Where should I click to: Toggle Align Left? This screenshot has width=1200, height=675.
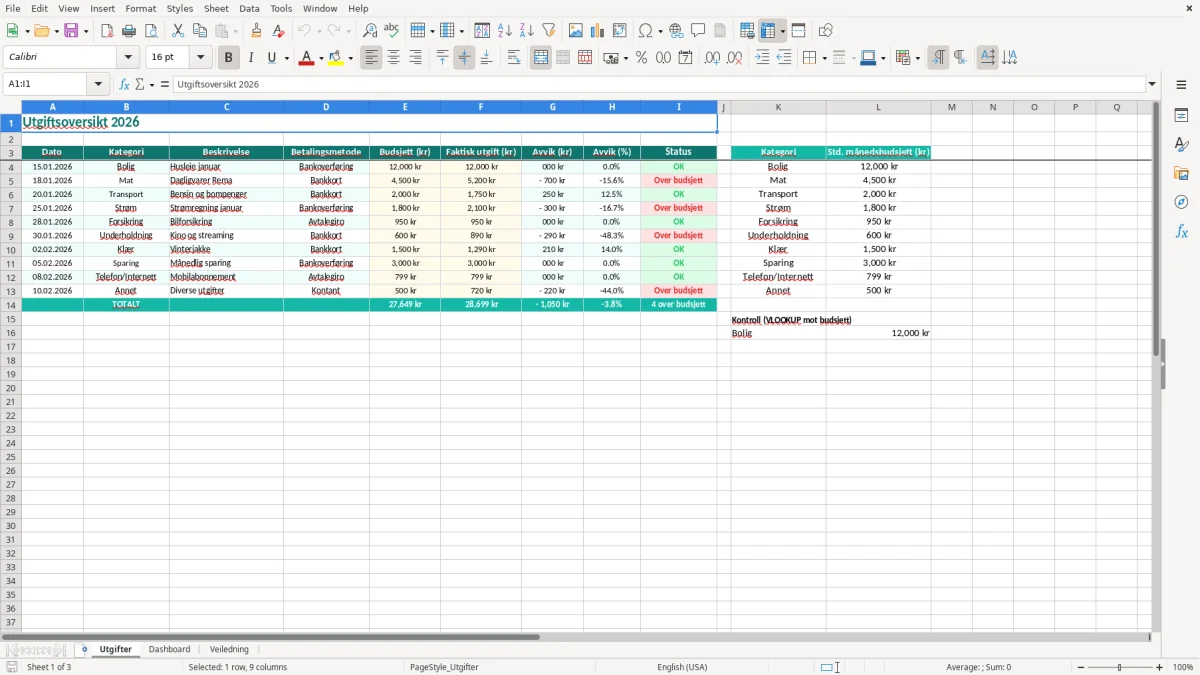click(x=372, y=58)
